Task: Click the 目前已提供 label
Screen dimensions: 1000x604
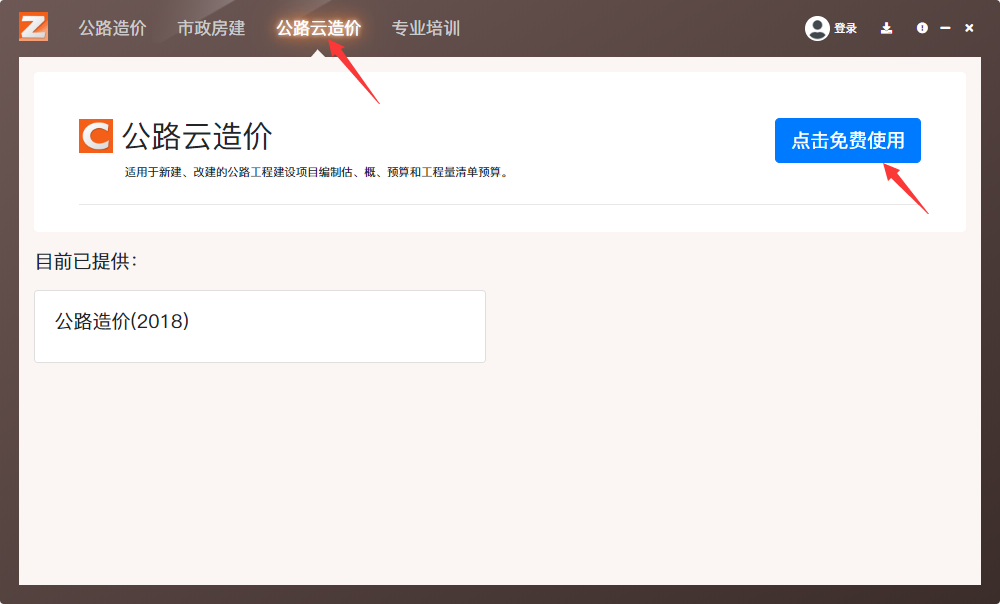Action: [85, 261]
